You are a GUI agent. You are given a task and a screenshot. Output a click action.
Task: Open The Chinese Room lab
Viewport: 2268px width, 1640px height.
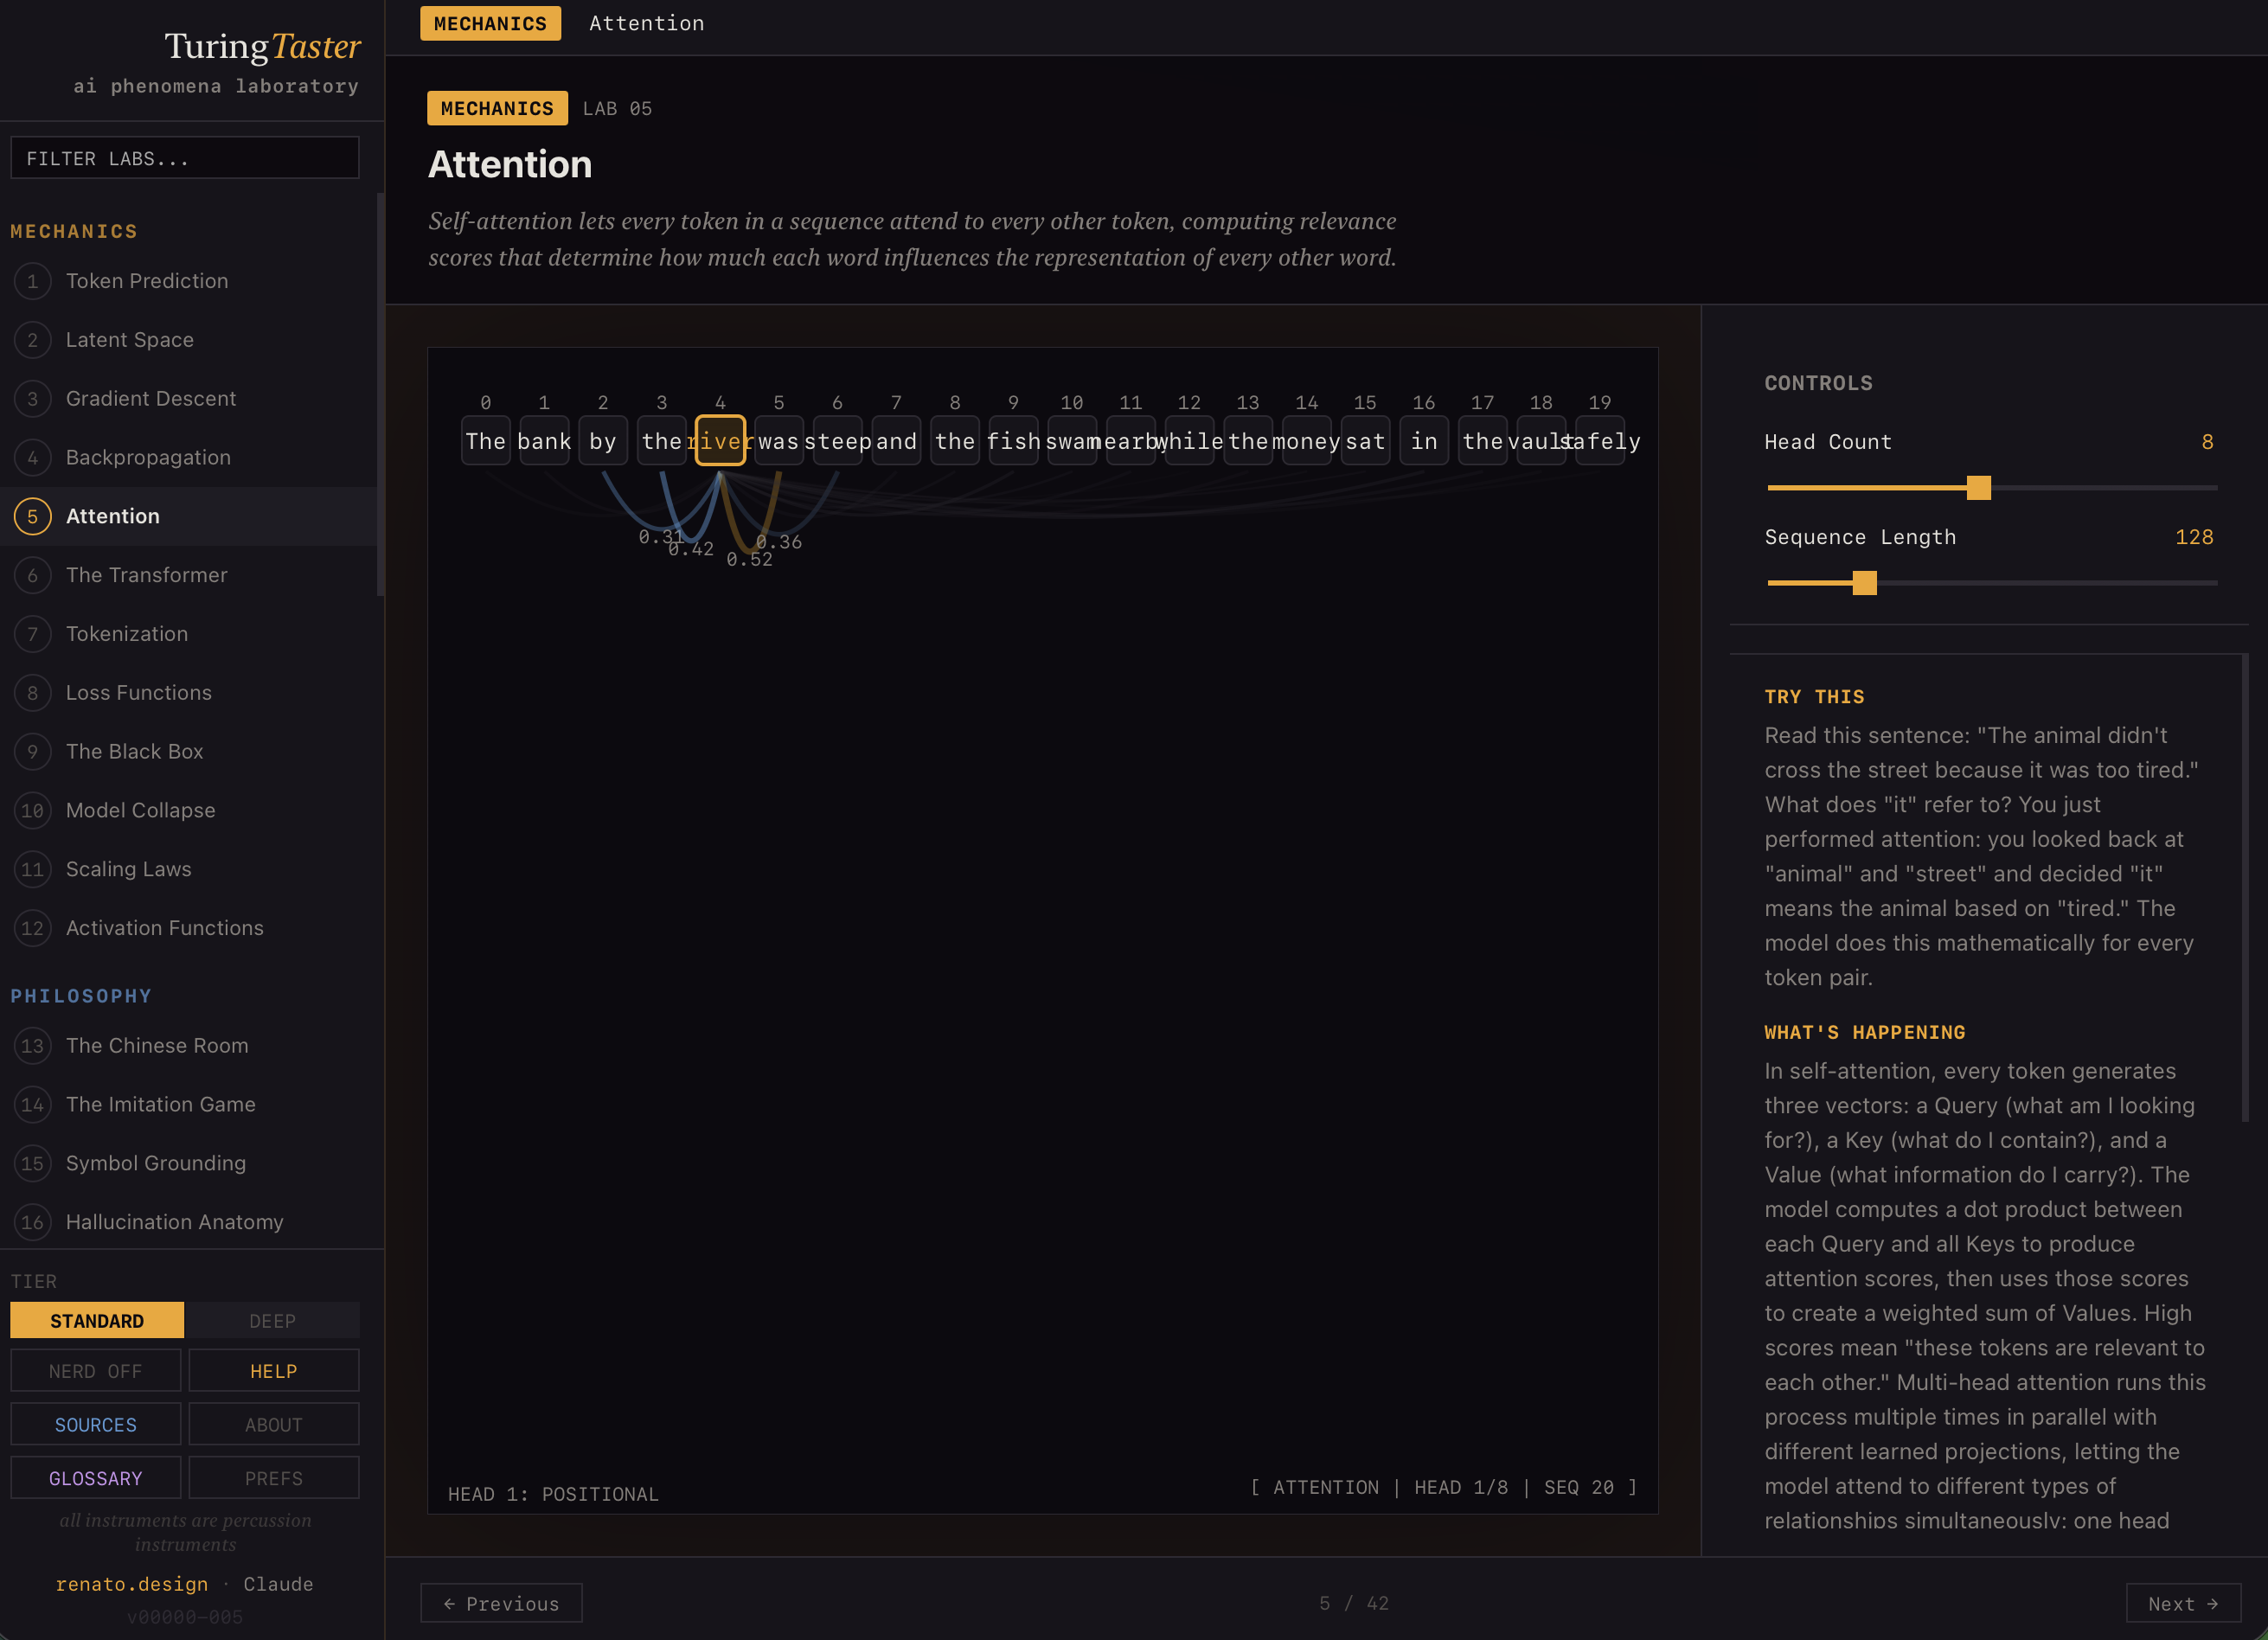[x=157, y=1045]
